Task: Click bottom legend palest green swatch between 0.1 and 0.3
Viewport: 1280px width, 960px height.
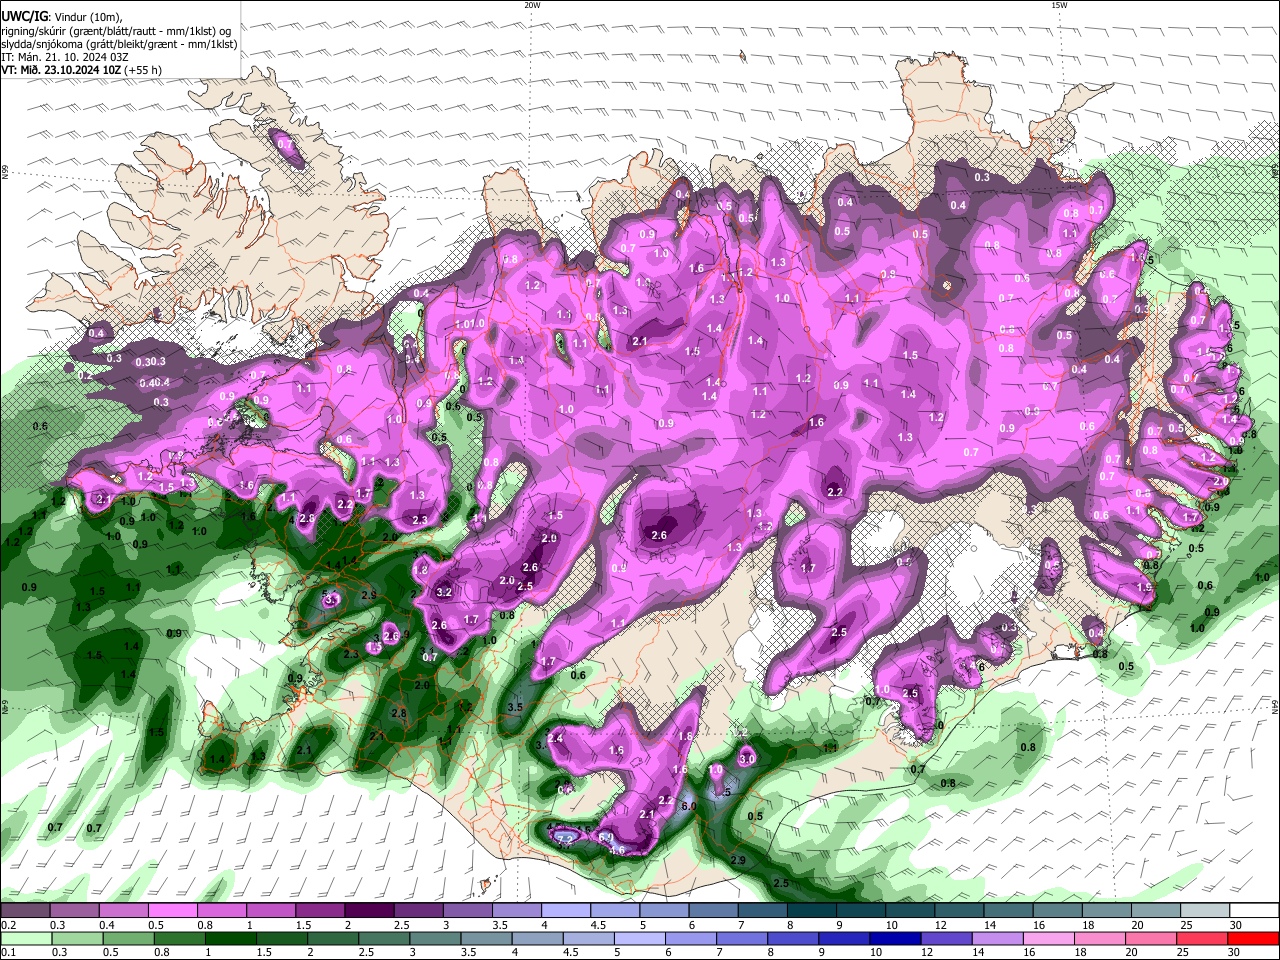Action: [x=25, y=939]
